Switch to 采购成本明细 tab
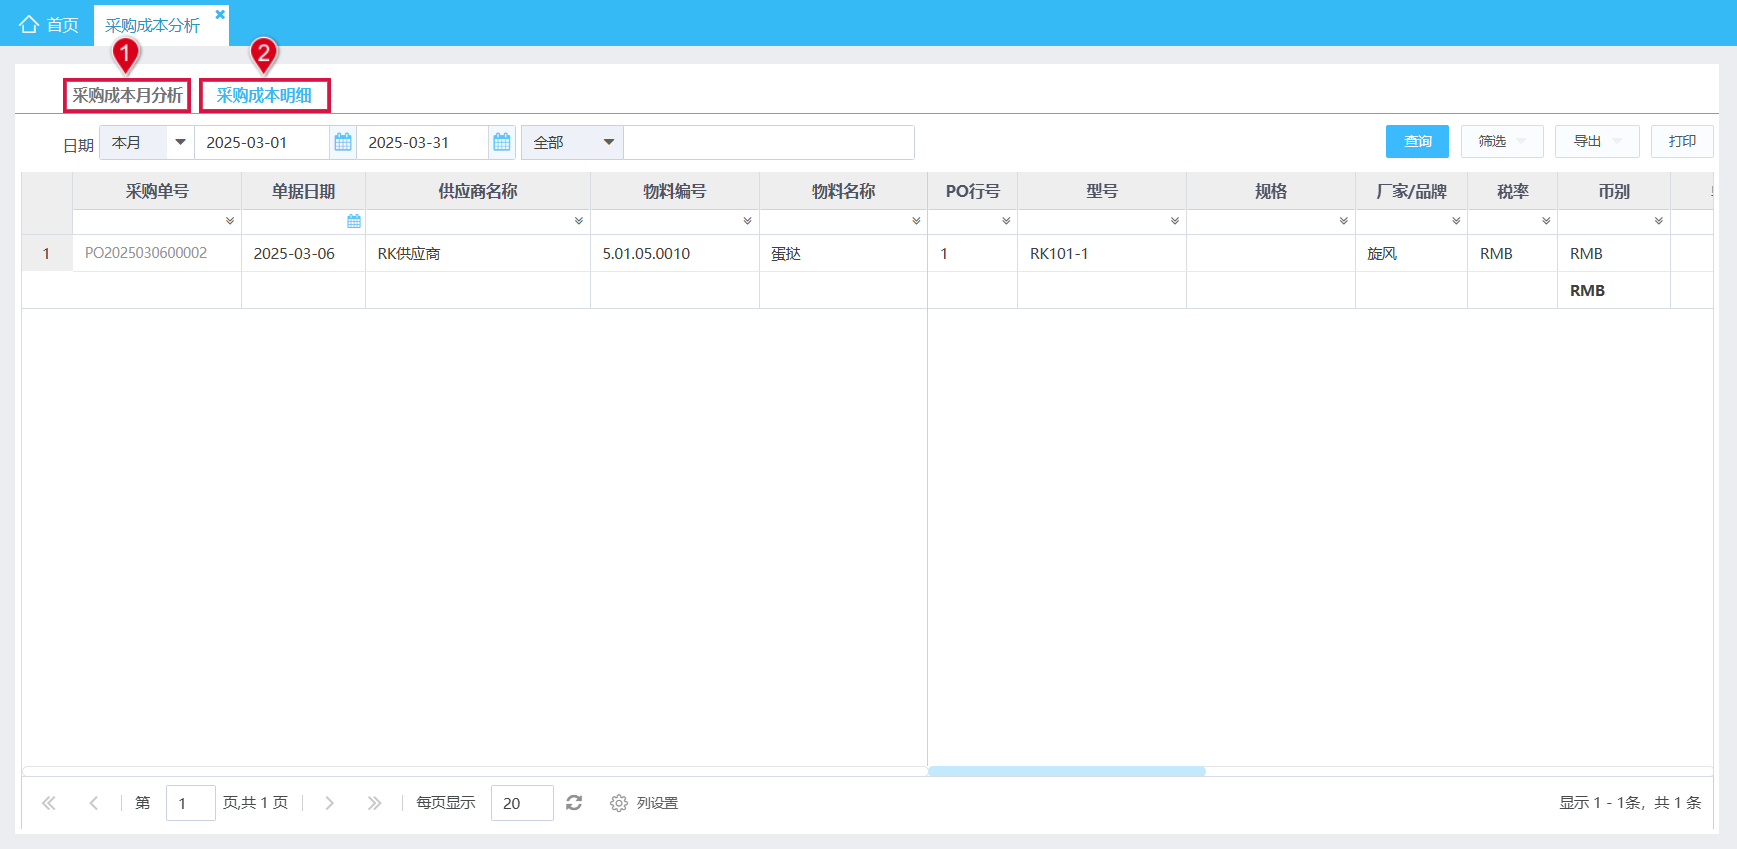This screenshot has height=849, width=1737. pyautogui.click(x=264, y=95)
